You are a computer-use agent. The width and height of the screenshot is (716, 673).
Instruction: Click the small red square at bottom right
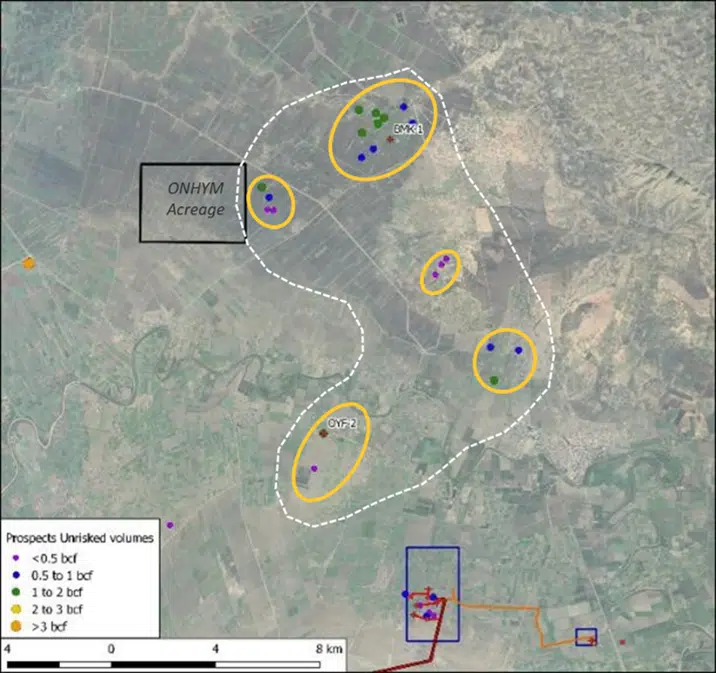pyautogui.click(x=622, y=642)
